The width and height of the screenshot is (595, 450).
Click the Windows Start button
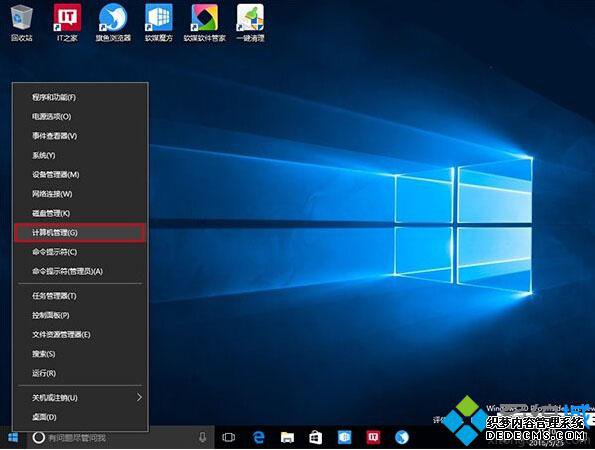pos(13,437)
